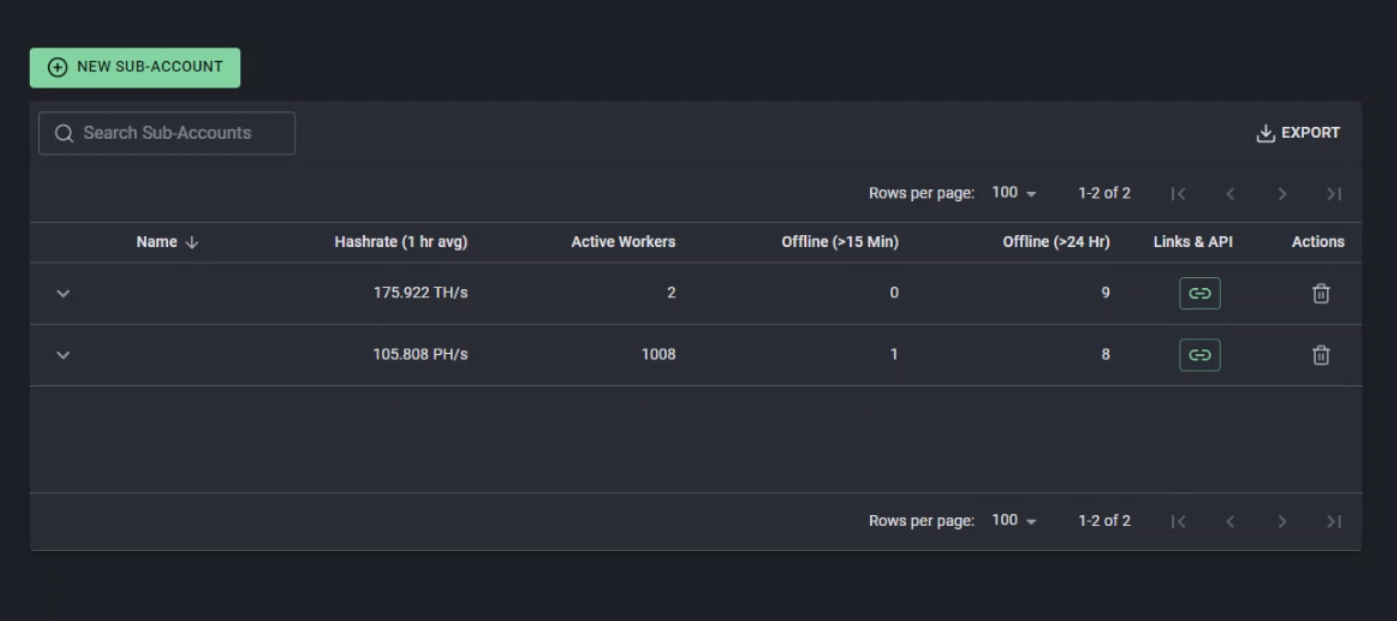Go to previous page in bottom pagination

1230,521
